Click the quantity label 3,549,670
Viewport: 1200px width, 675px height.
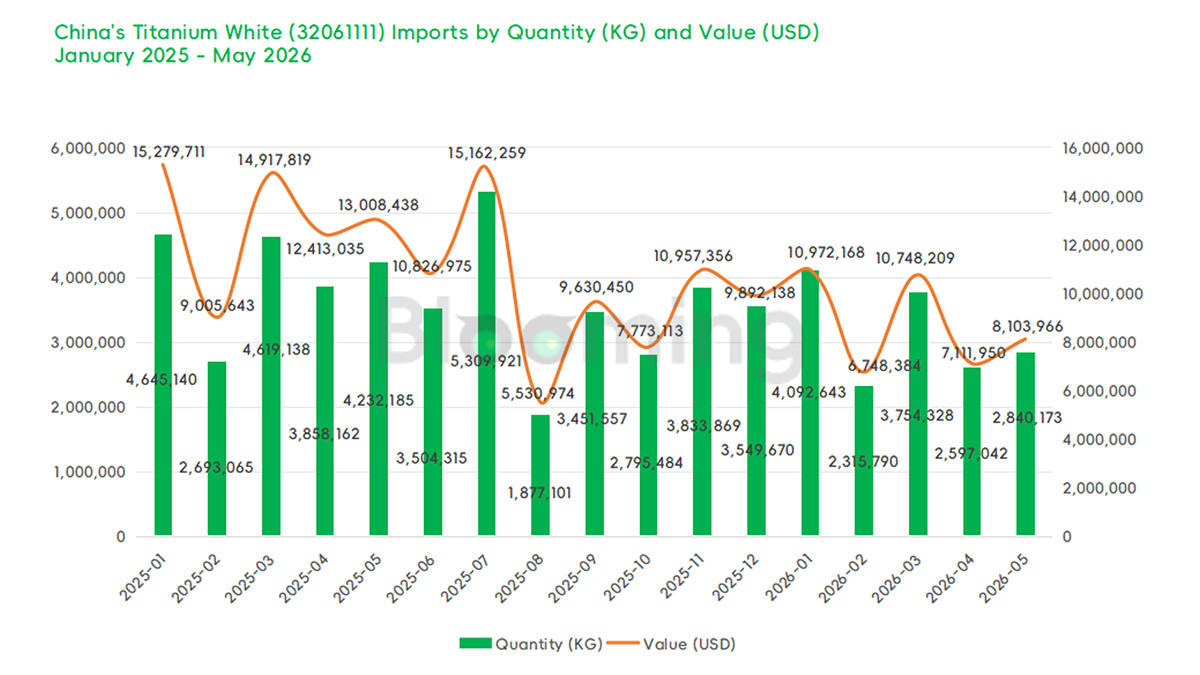tap(757, 450)
